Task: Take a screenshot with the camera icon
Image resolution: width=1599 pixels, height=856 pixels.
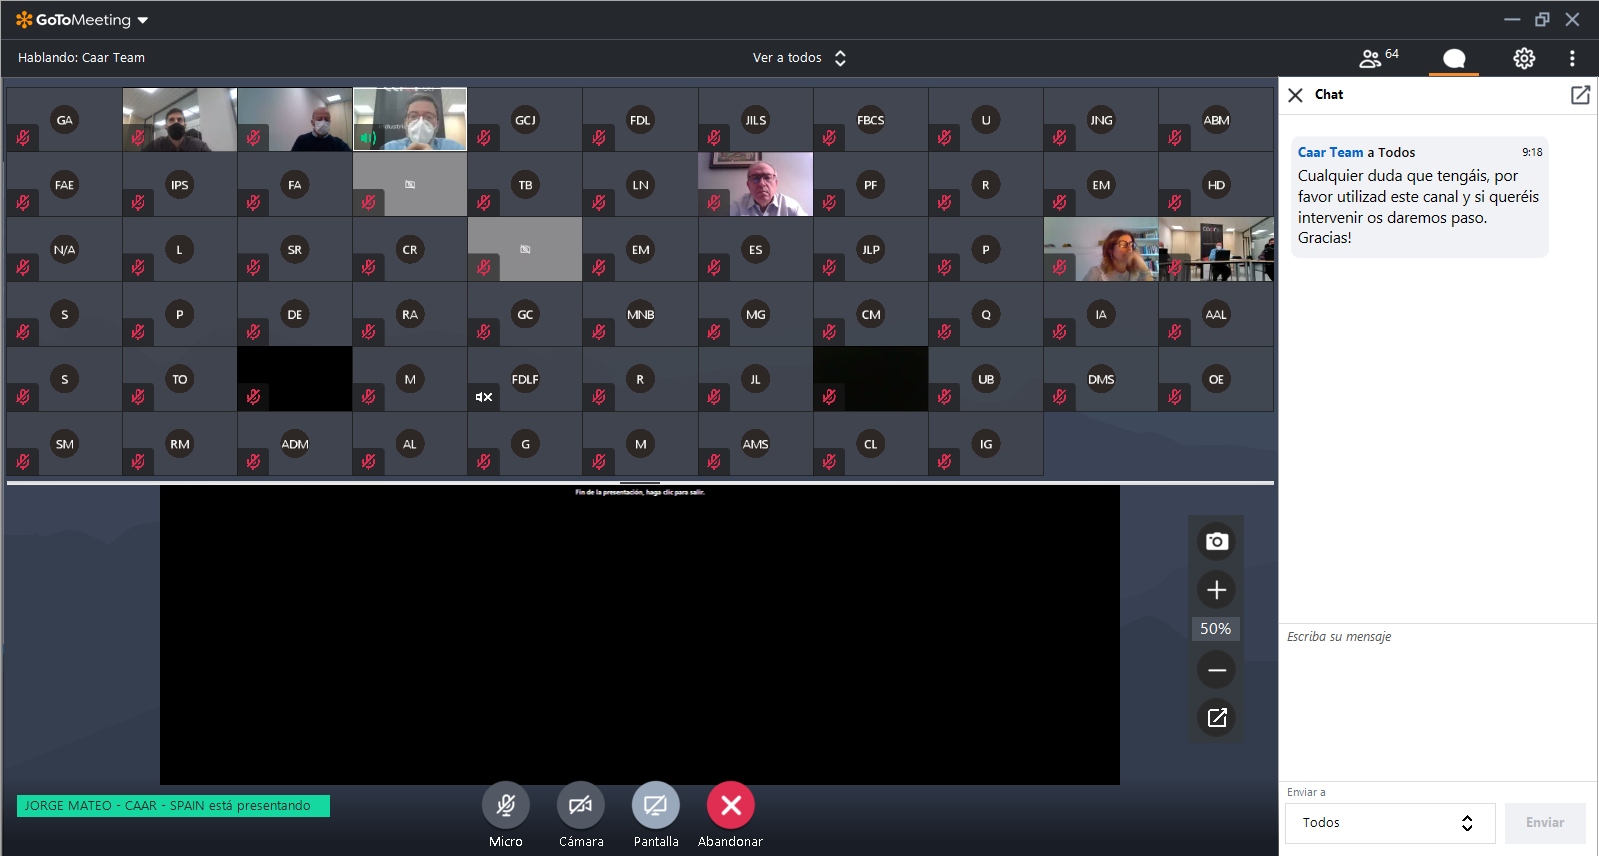Action: tap(1216, 541)
